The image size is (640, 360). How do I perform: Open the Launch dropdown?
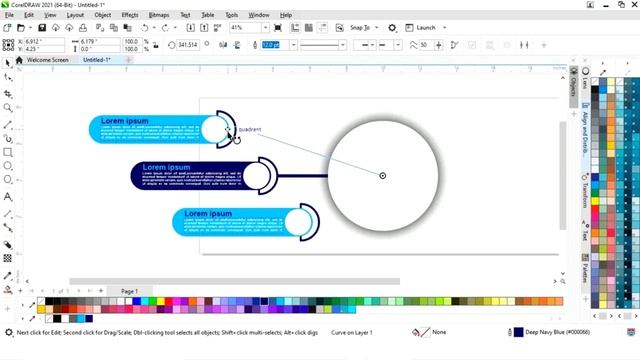[444, 28]
